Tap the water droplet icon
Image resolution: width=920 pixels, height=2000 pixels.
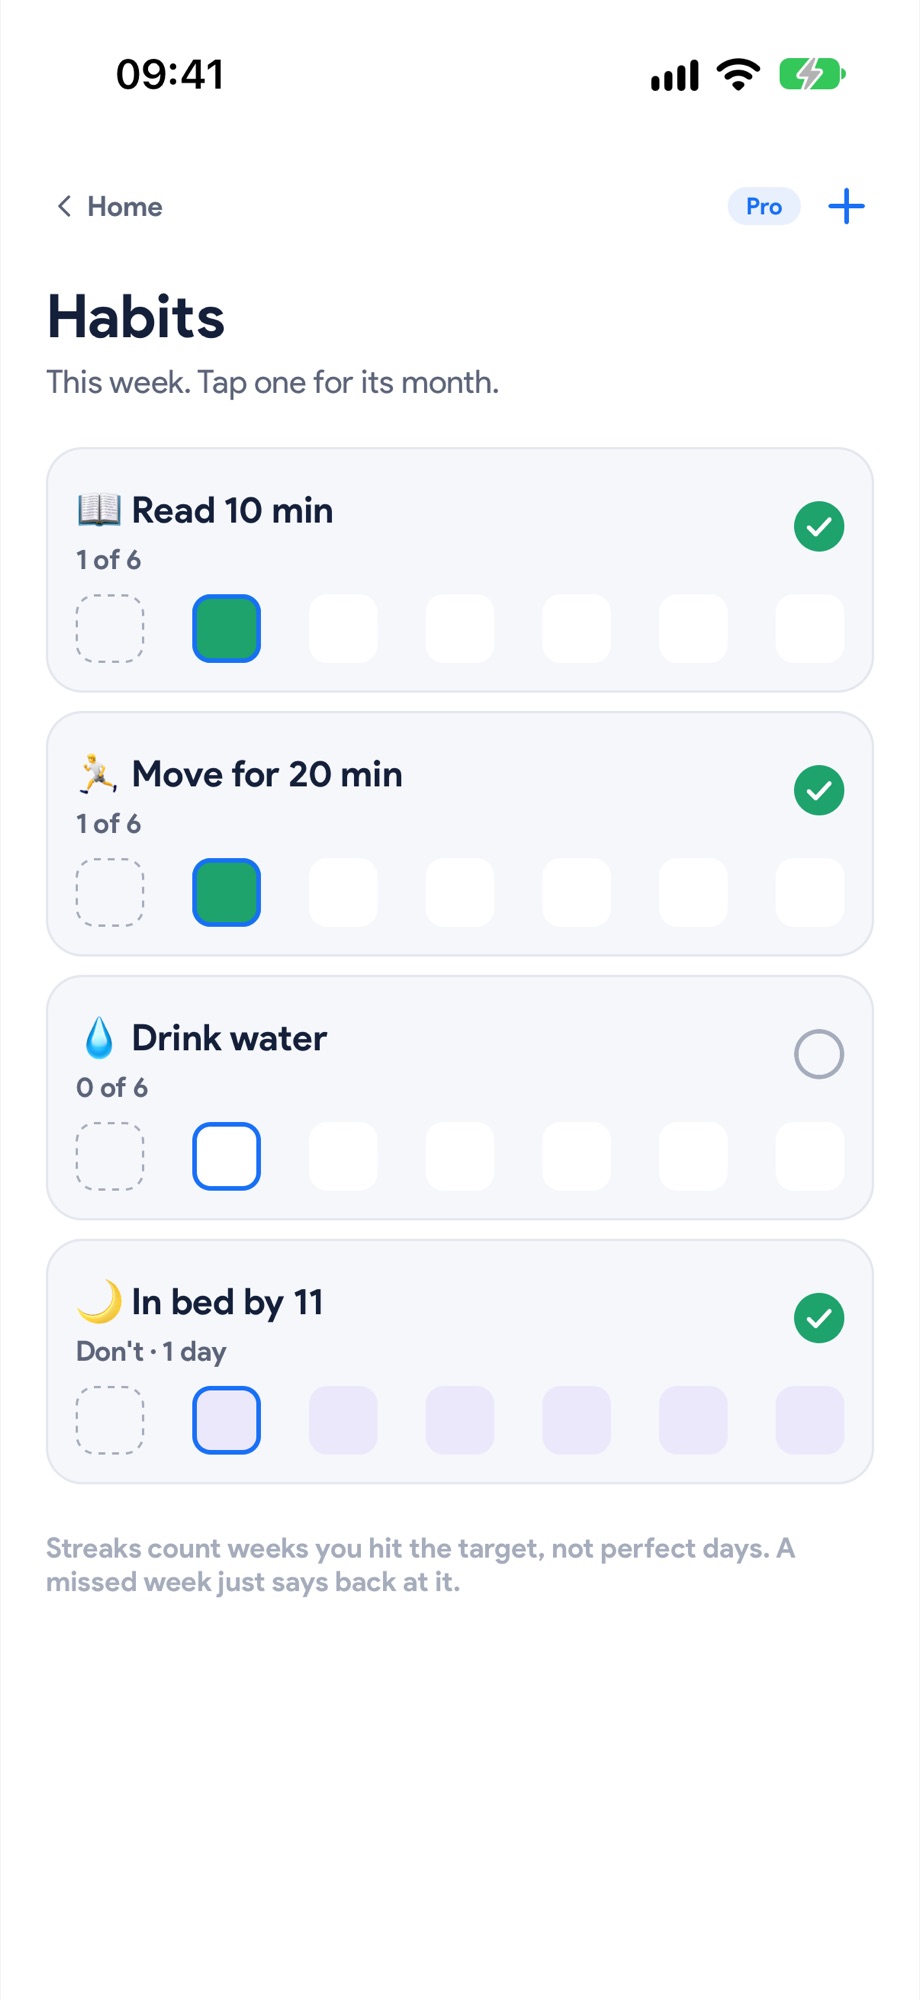[99, 1038]
